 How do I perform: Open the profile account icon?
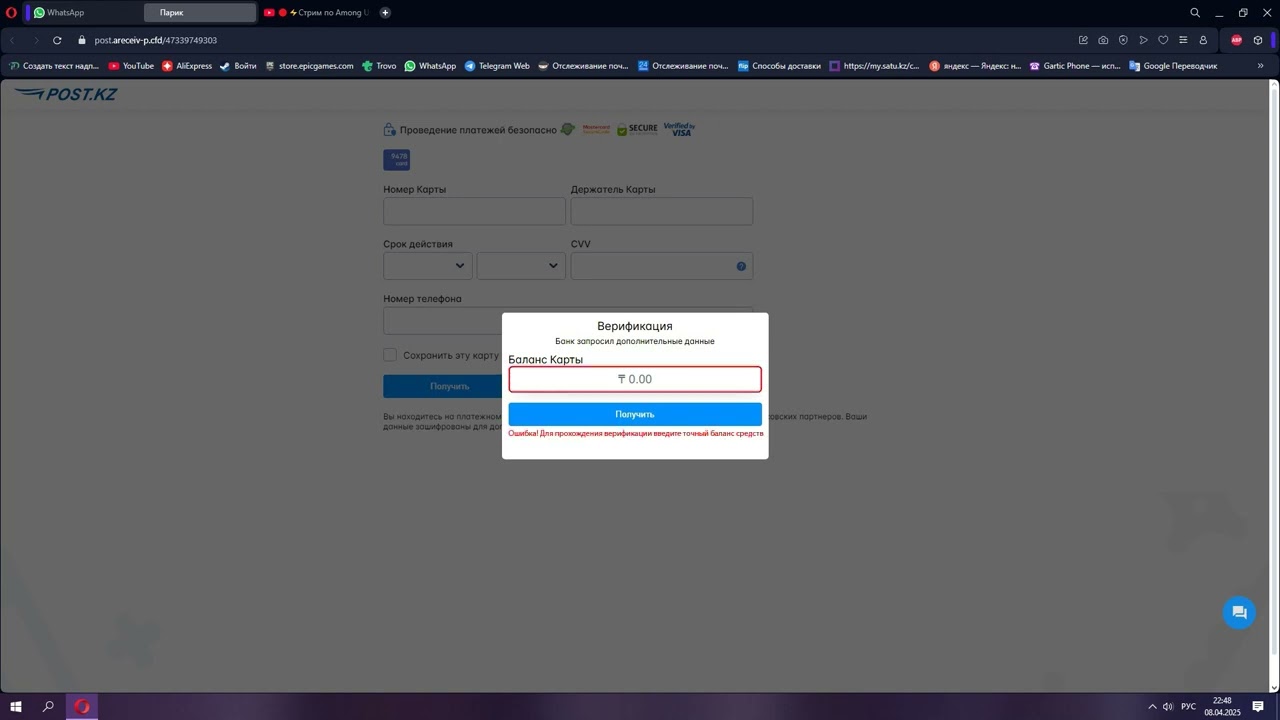point(1203,40)
